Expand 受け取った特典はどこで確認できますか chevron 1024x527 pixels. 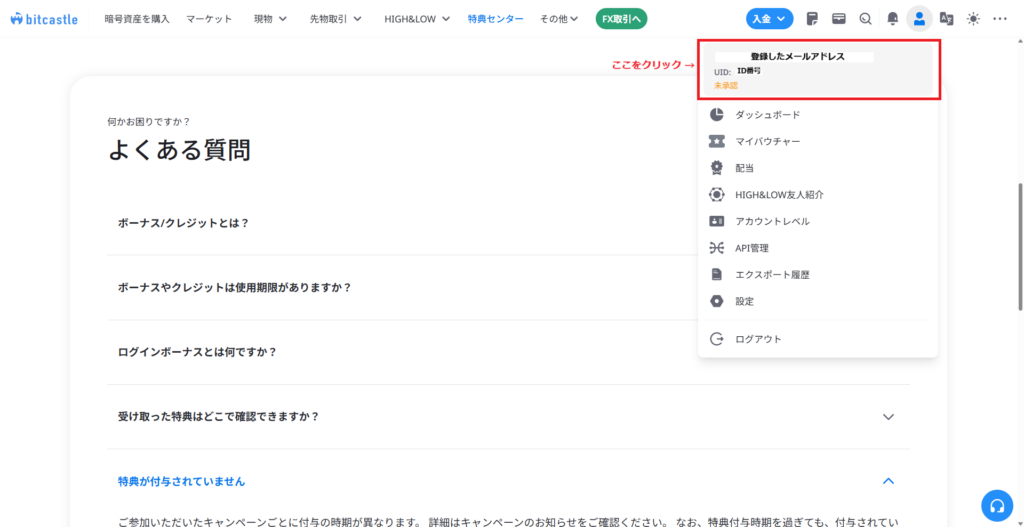pos(888,417)
